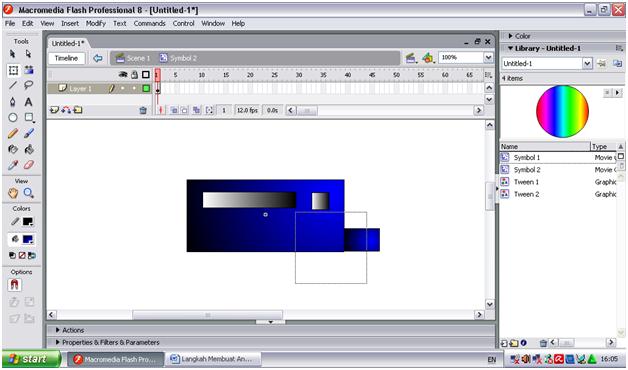Image resolution: width=628 pixels, height=370 pixels.
Task: Click the Timeline toggle button
Action: click(66, 58)
